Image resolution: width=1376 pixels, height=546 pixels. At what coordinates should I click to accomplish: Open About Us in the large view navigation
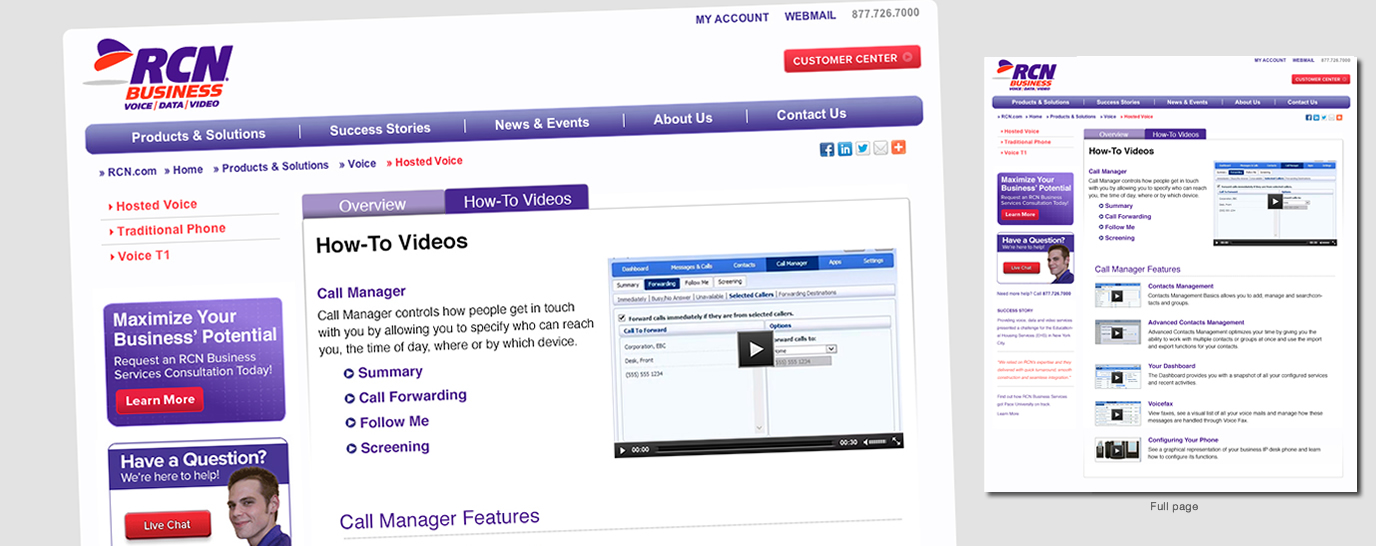click(683, 118)
